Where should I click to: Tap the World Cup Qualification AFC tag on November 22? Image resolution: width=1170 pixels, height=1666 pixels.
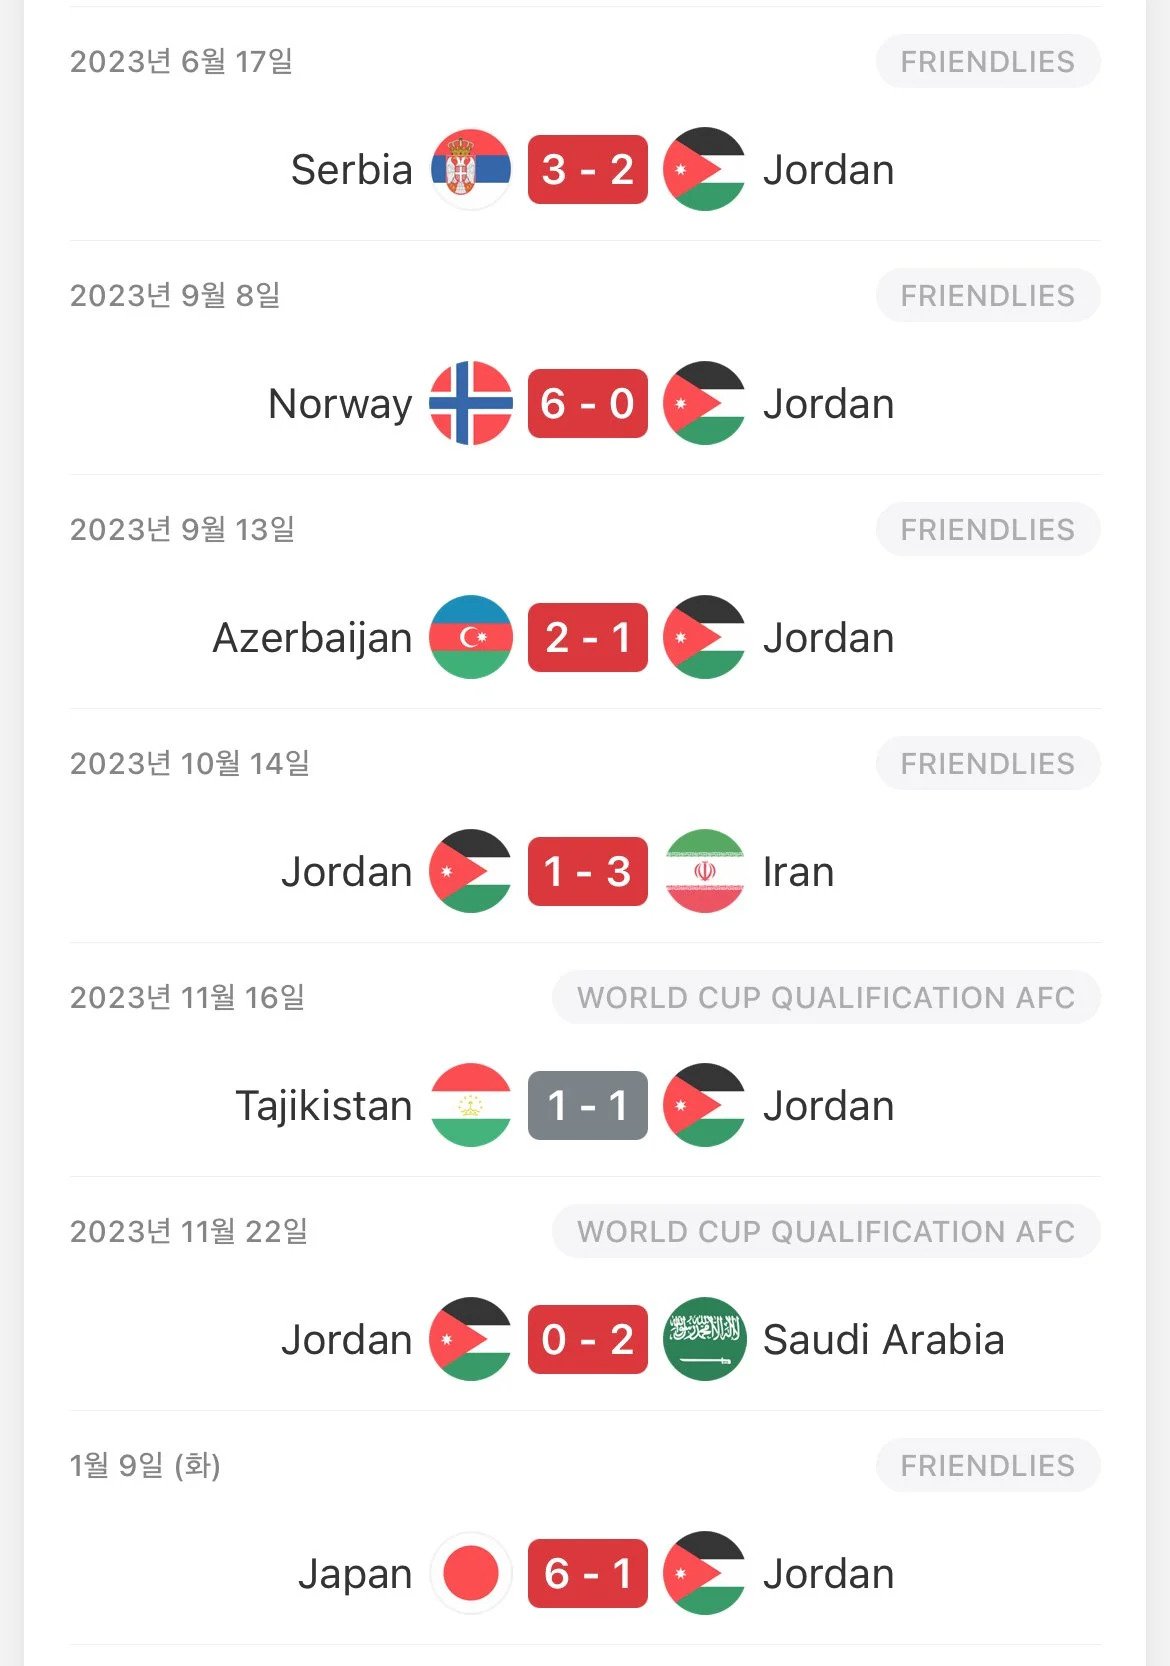(x=826, y=1232)
